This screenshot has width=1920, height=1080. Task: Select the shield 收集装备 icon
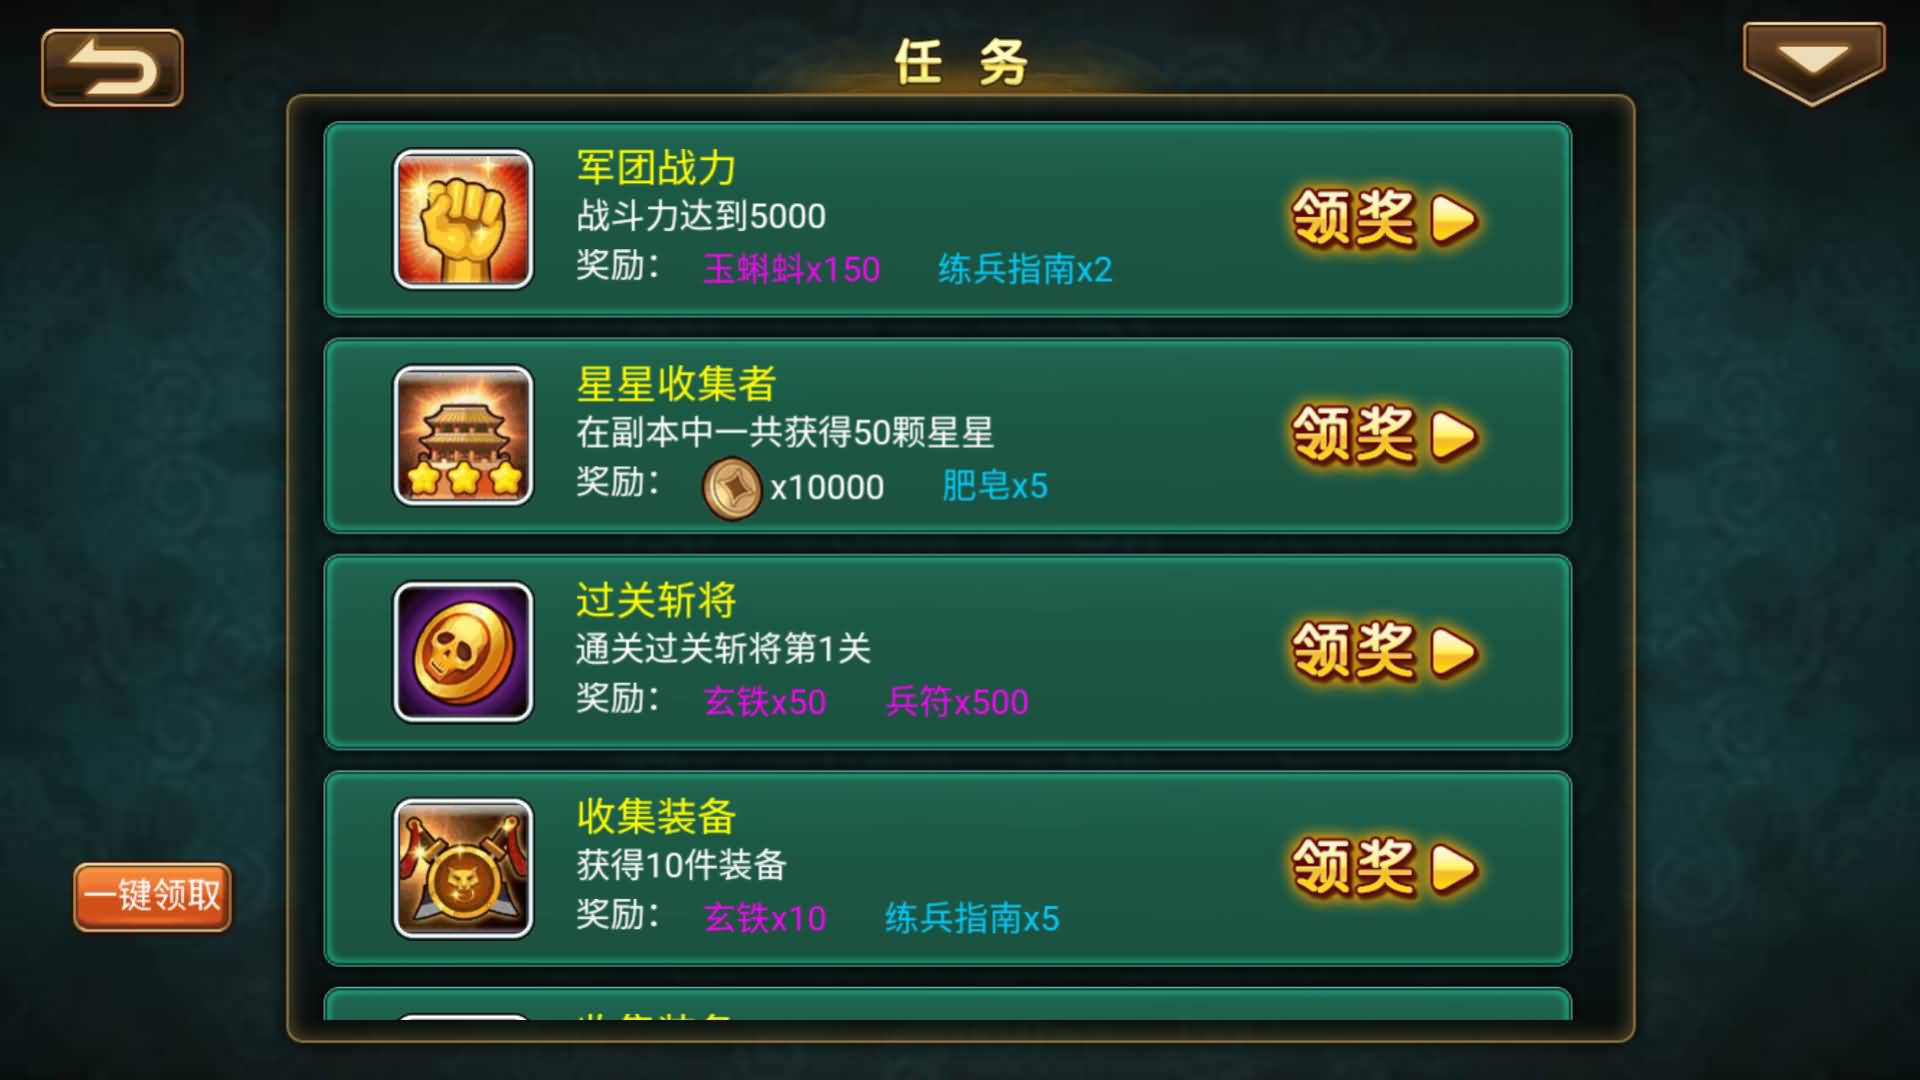[463, 868]
